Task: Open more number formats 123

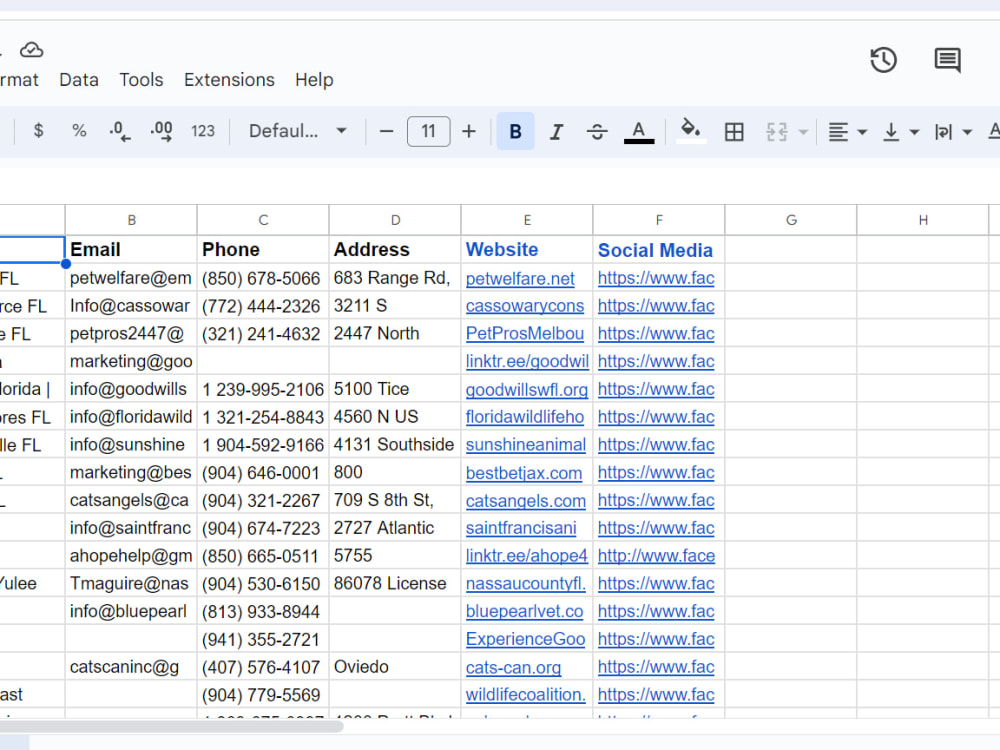Action: point(203,131)
